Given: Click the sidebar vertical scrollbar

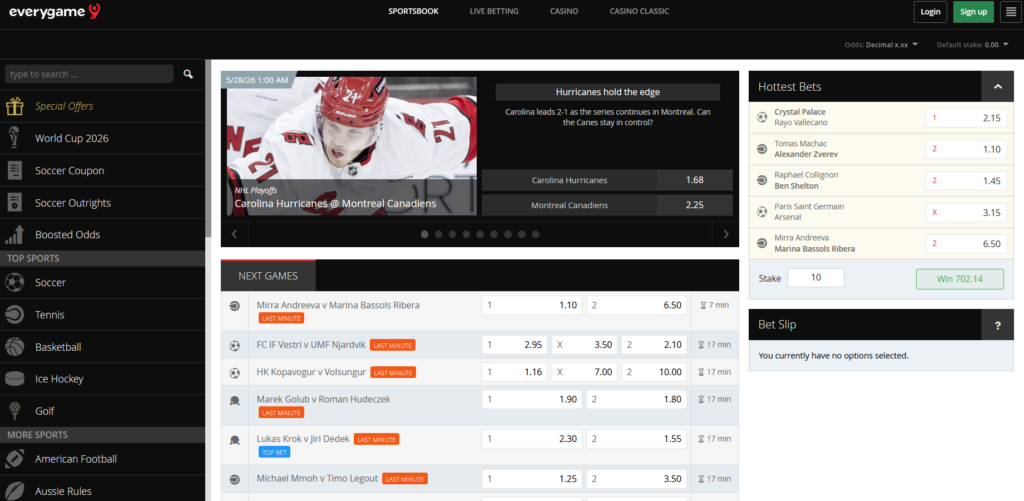Looking at the screenshot, I should point(208,149).
